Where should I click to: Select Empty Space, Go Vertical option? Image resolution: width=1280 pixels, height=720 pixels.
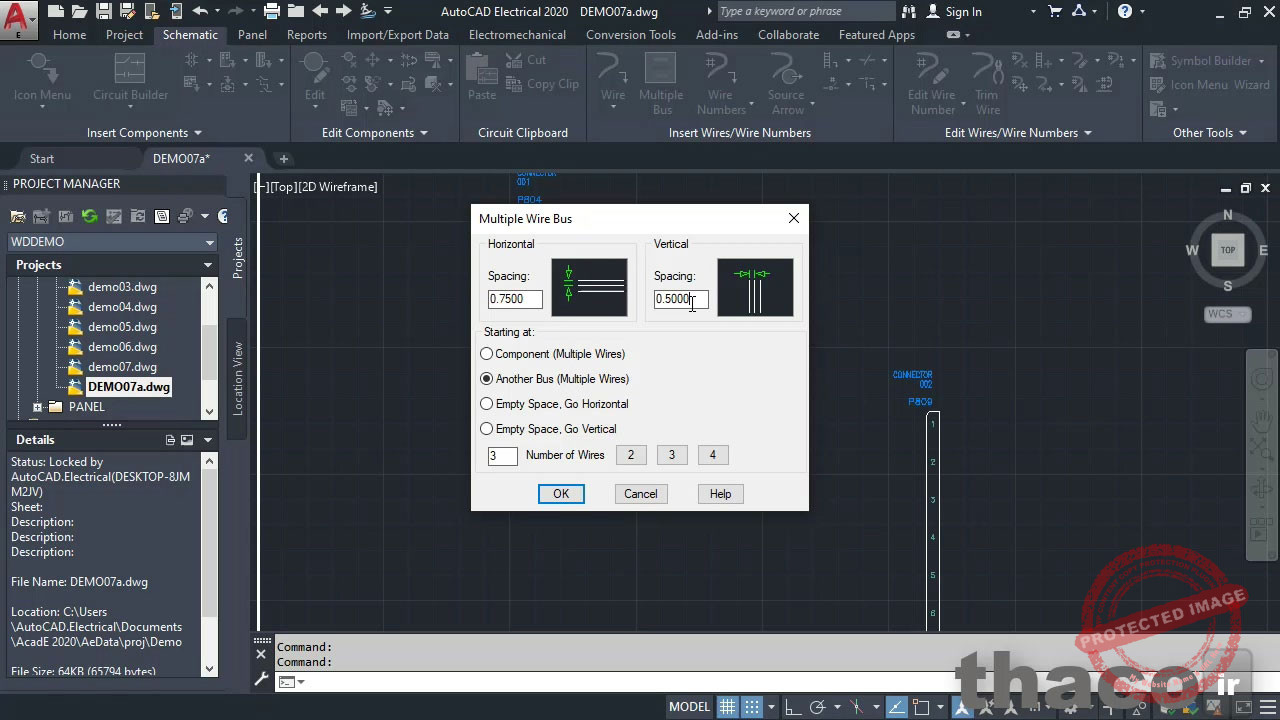(x=486, y=428)
